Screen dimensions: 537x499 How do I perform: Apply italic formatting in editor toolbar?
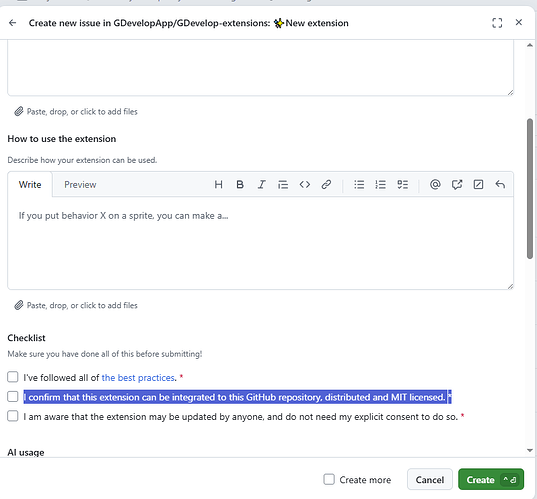pos(262,185)
